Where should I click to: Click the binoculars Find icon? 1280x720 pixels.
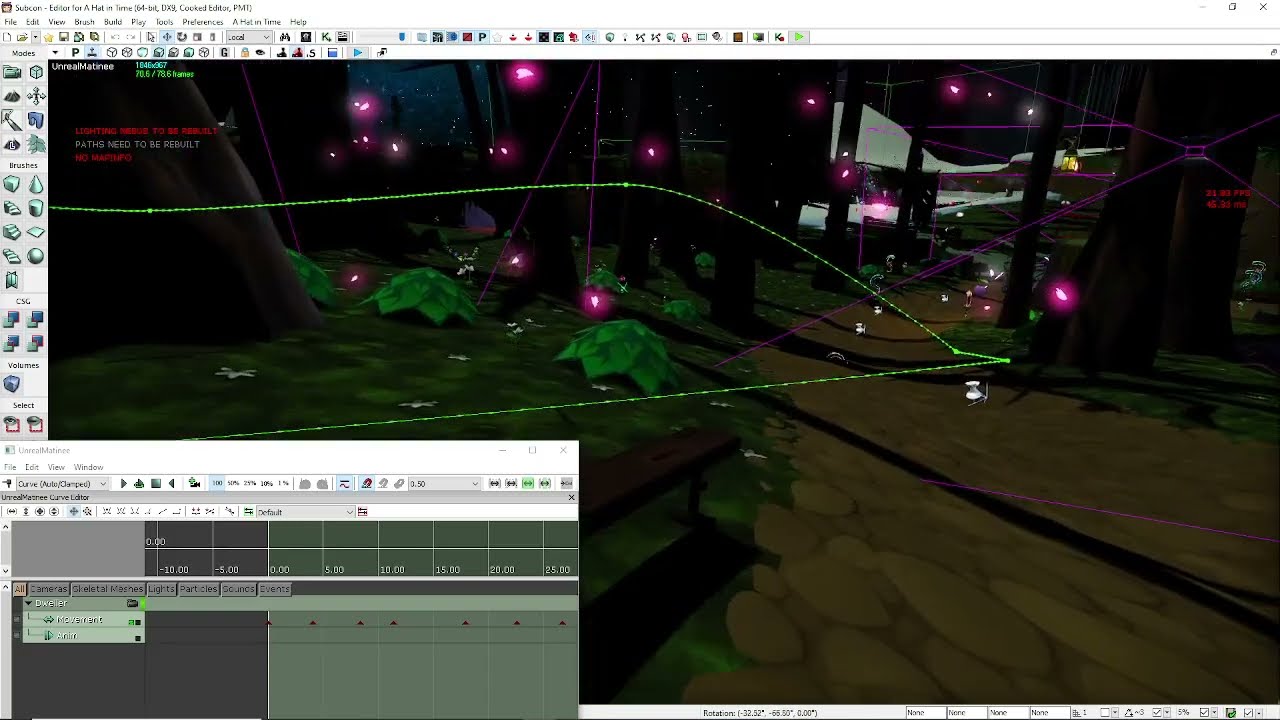[x=285, y=37]
